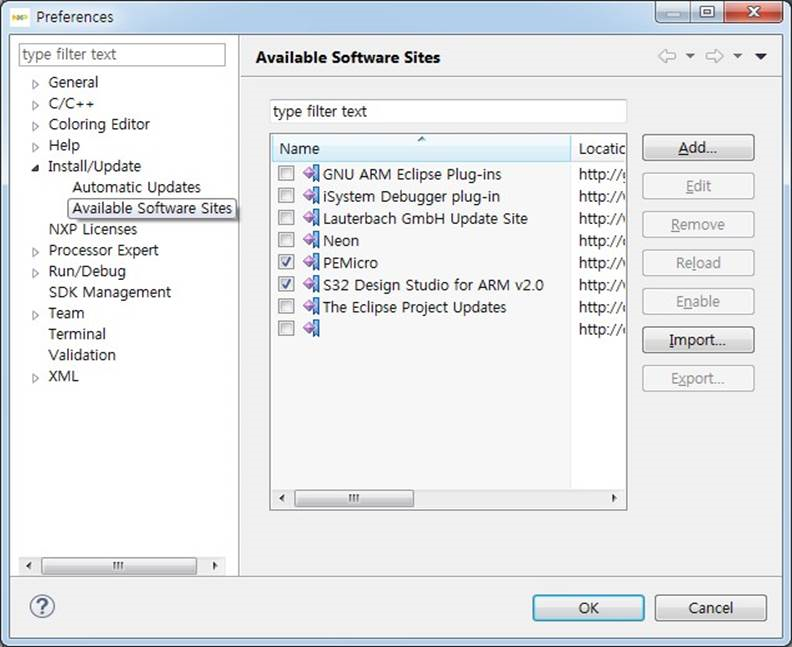Focus the software sites filter field
Viewport: 792px width, 647px height.
(x=448, y=111)
